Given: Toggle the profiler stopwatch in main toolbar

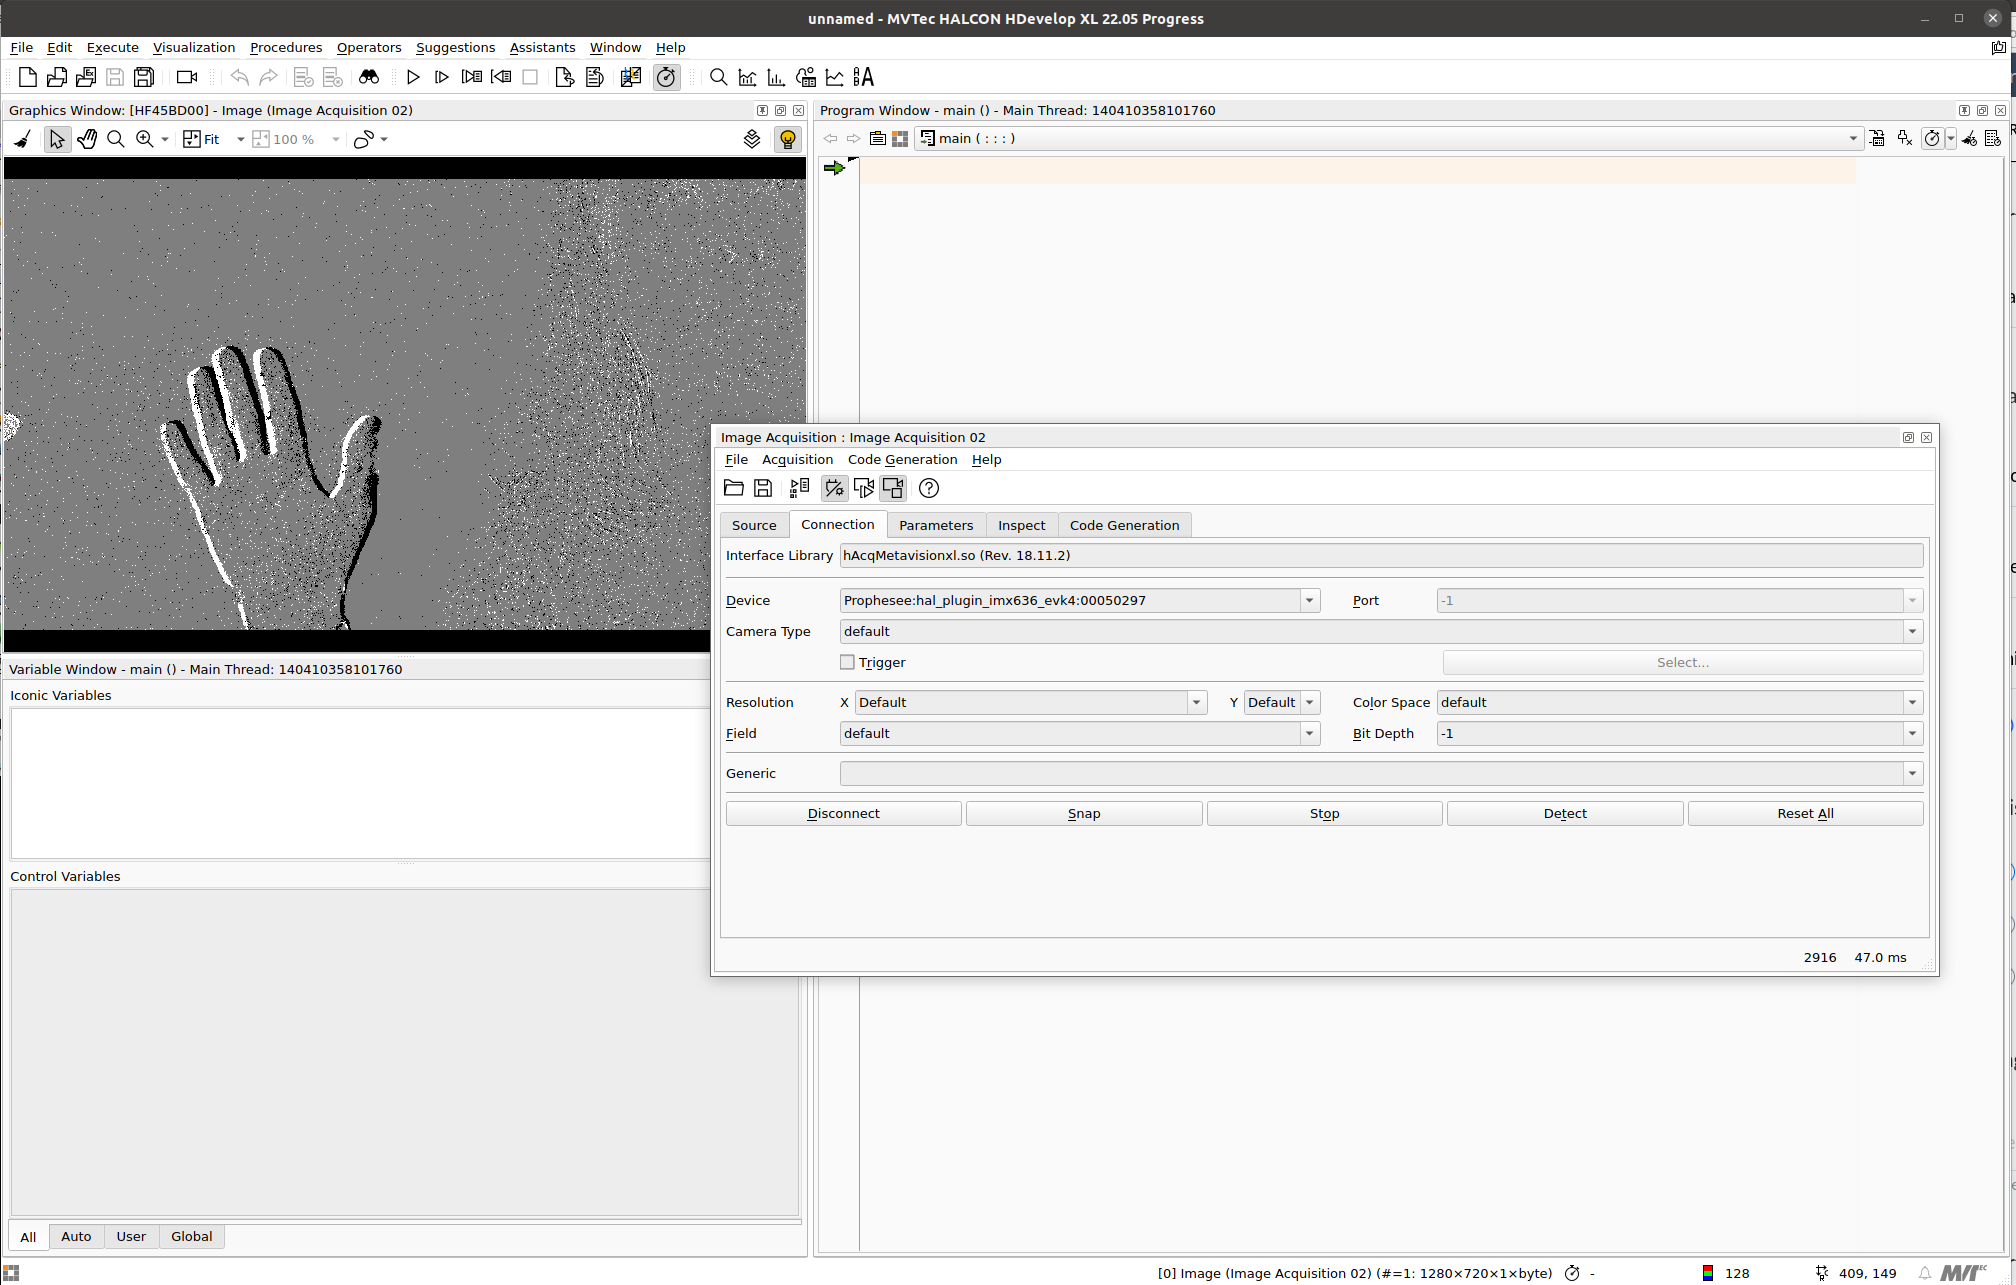Looking at the screenshot, I should click(666, 77).
